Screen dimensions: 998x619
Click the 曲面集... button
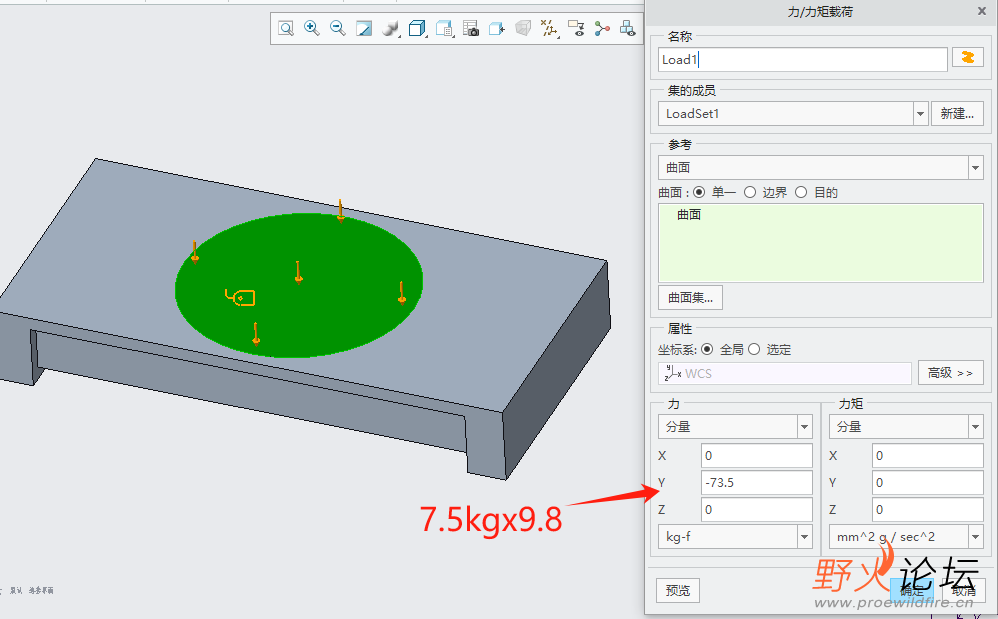(x=691, y=298)
